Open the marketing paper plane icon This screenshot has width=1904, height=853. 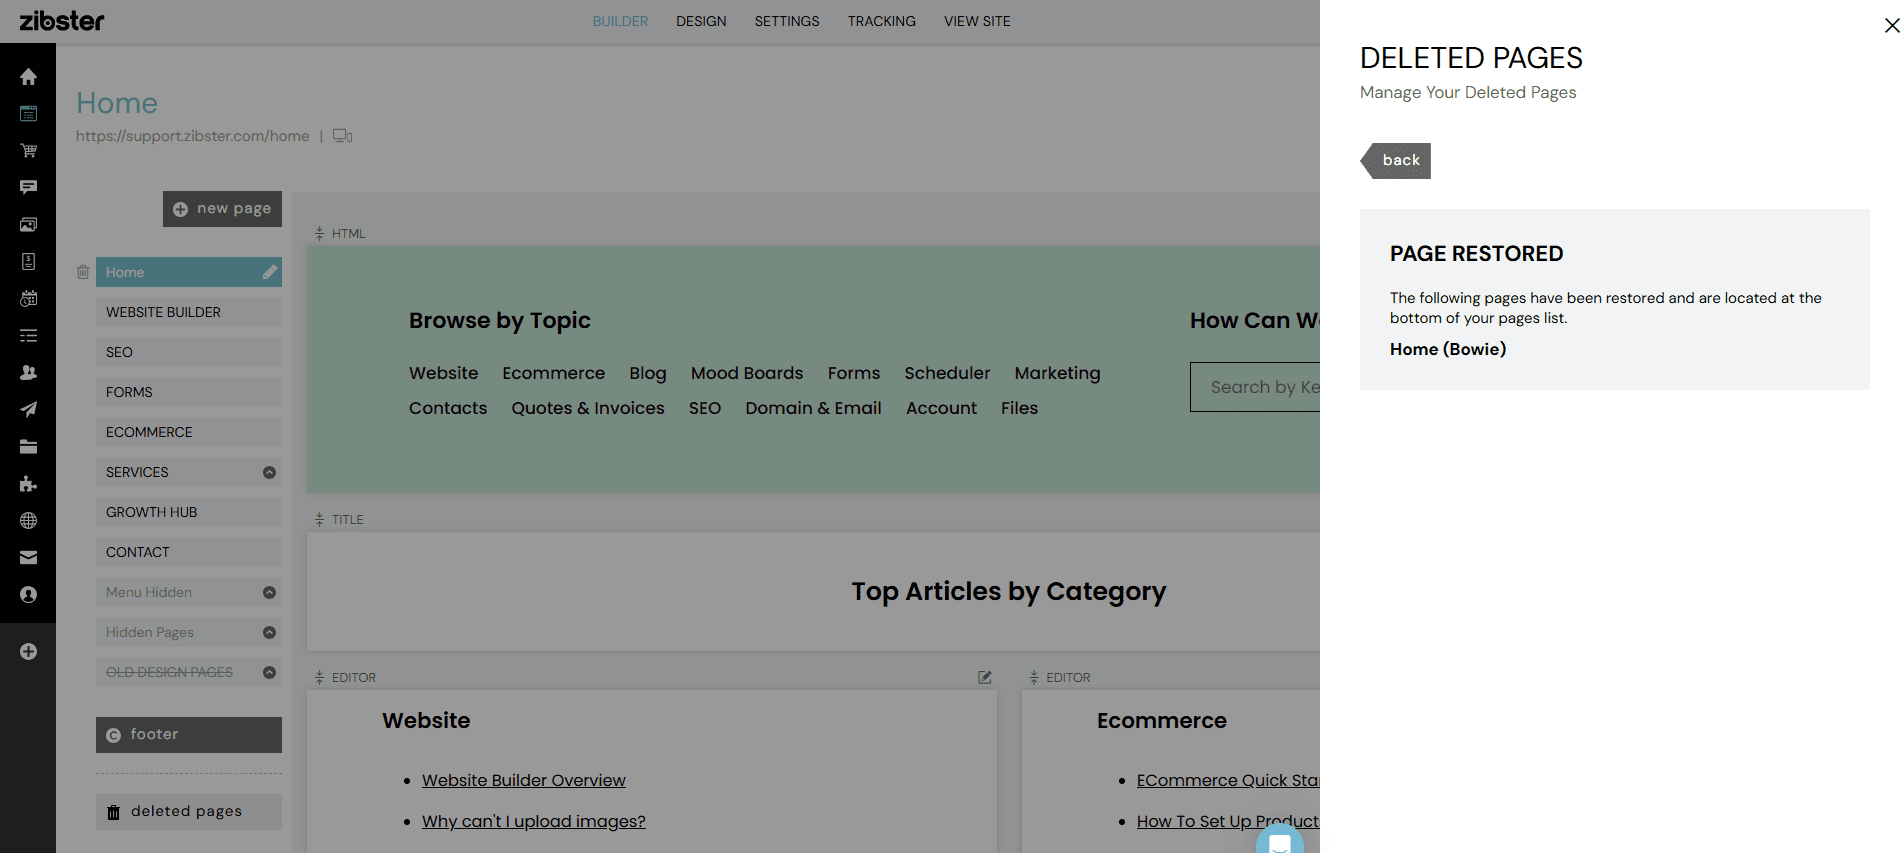click(28, 409)
